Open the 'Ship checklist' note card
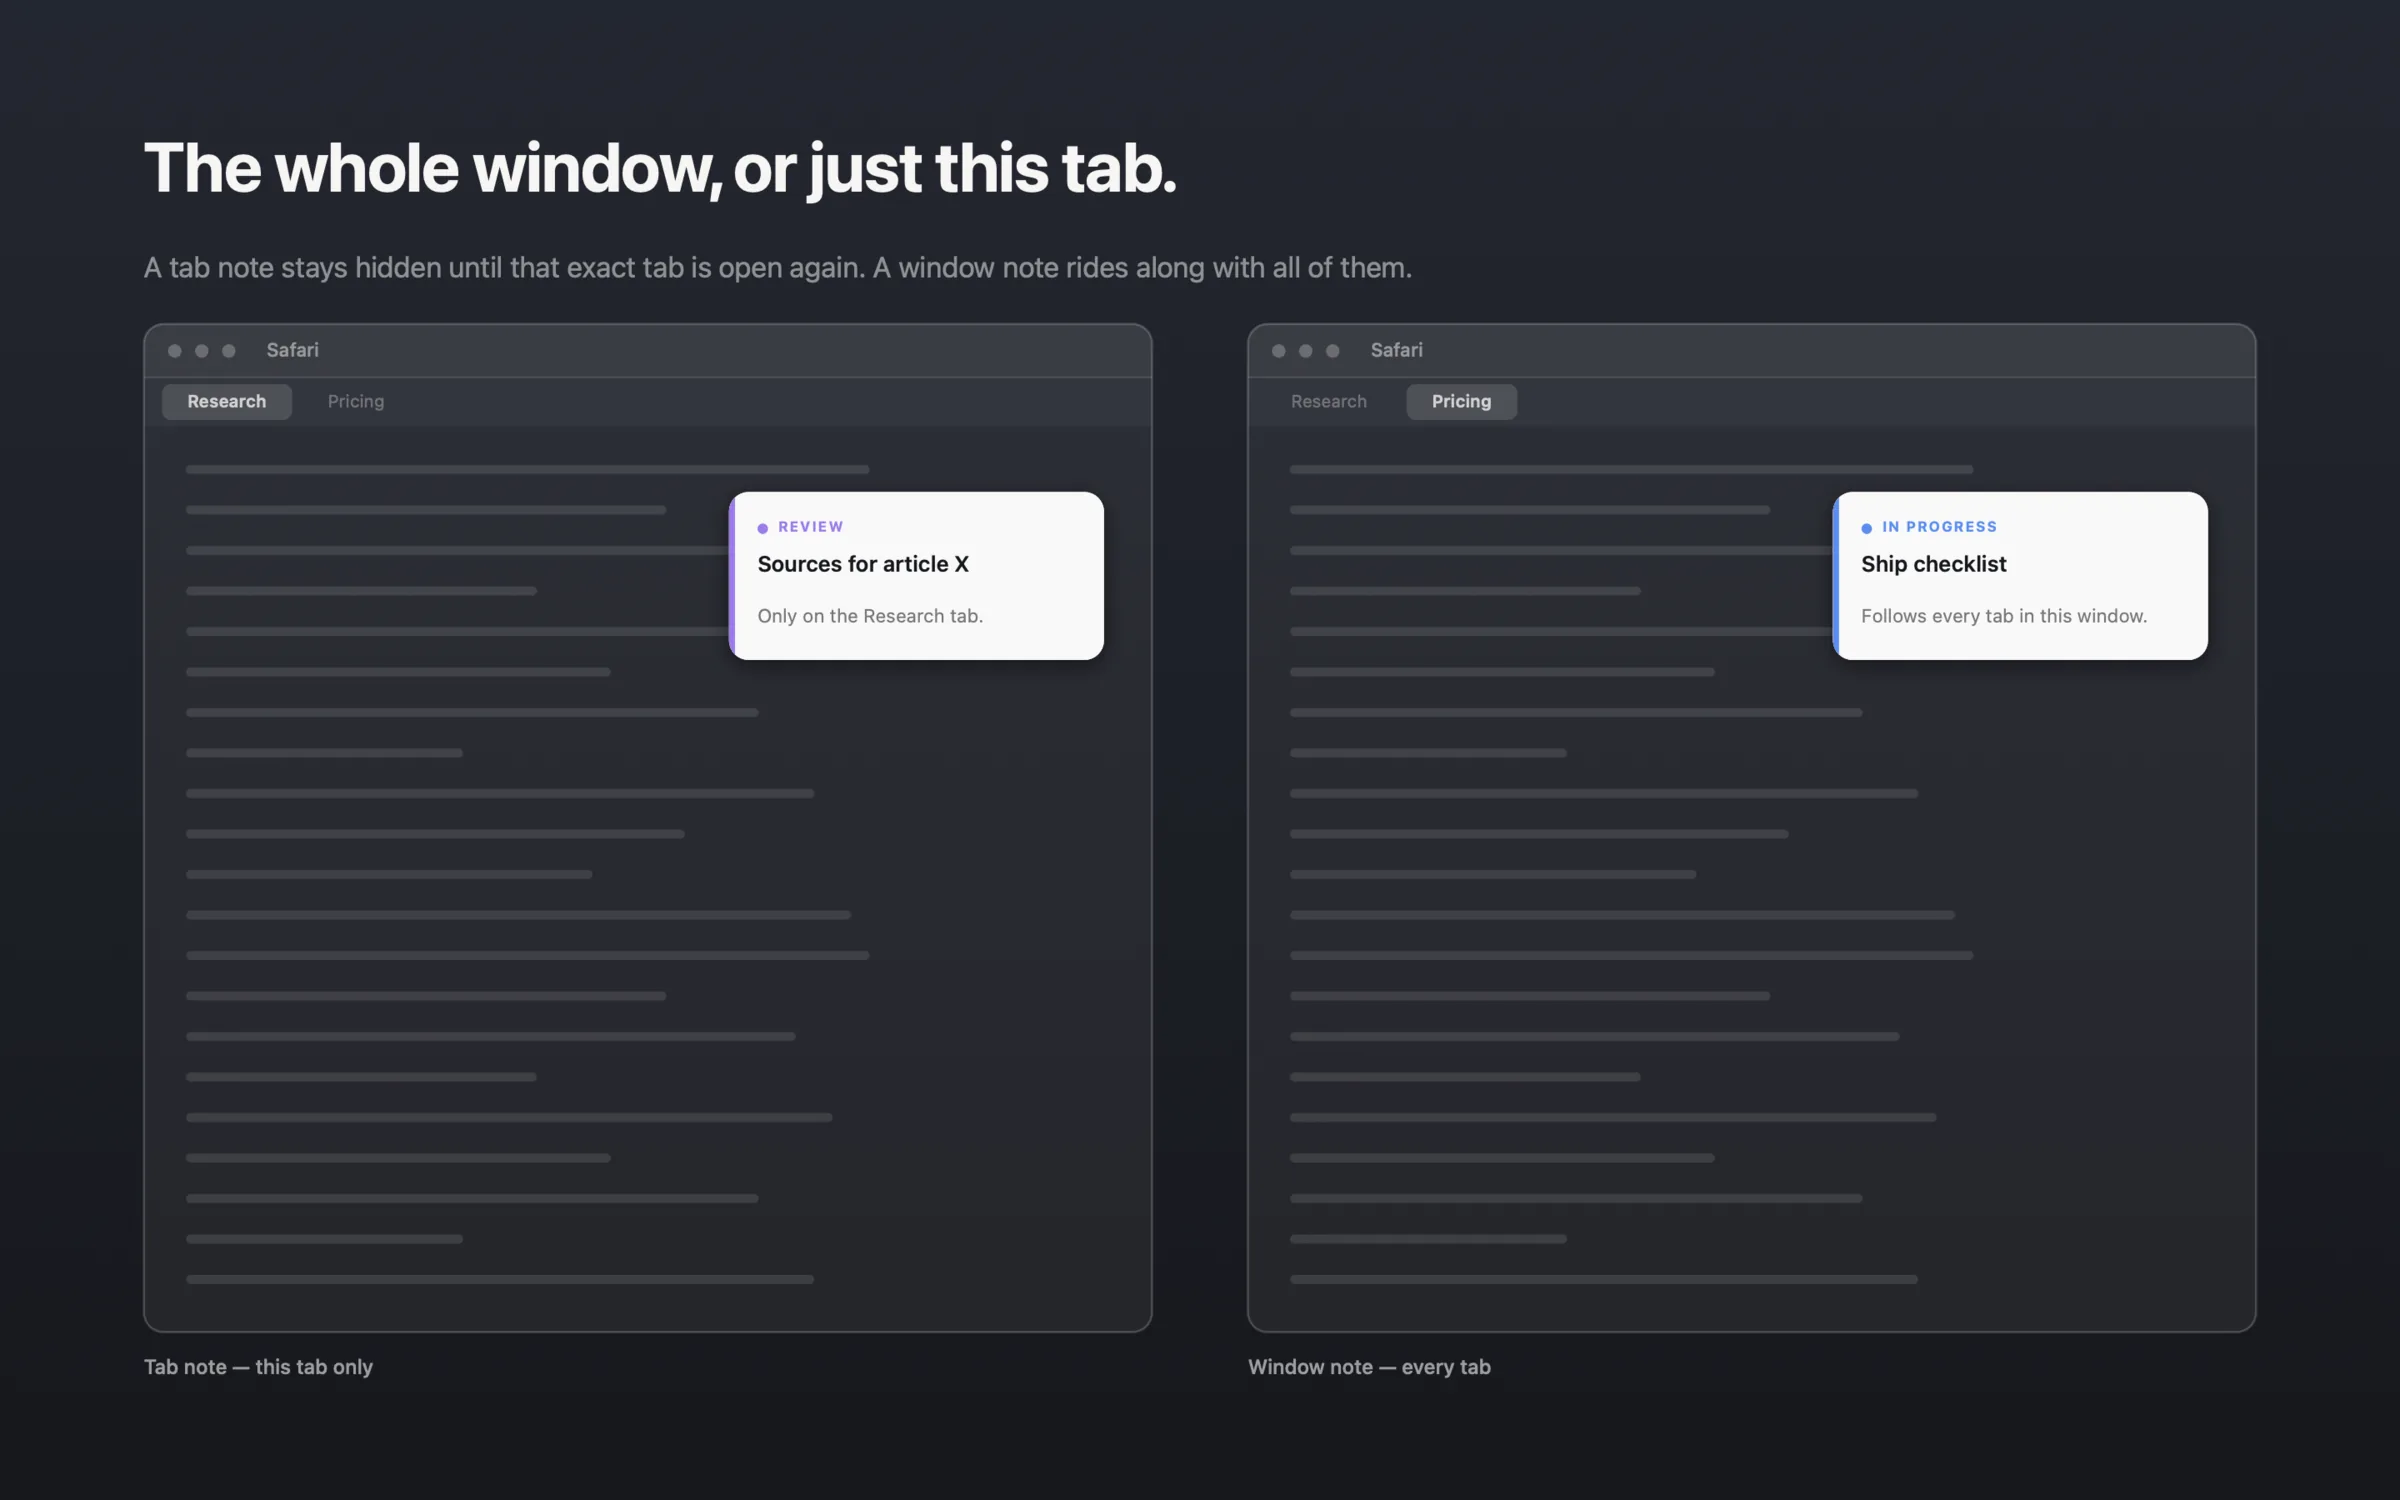The image size is (2400, 1500). (x=2020, y=575)
